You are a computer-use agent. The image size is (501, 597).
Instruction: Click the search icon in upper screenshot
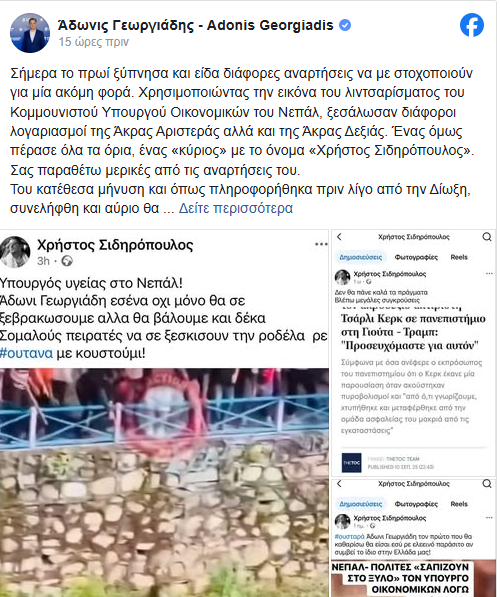(x=487, y=237)
